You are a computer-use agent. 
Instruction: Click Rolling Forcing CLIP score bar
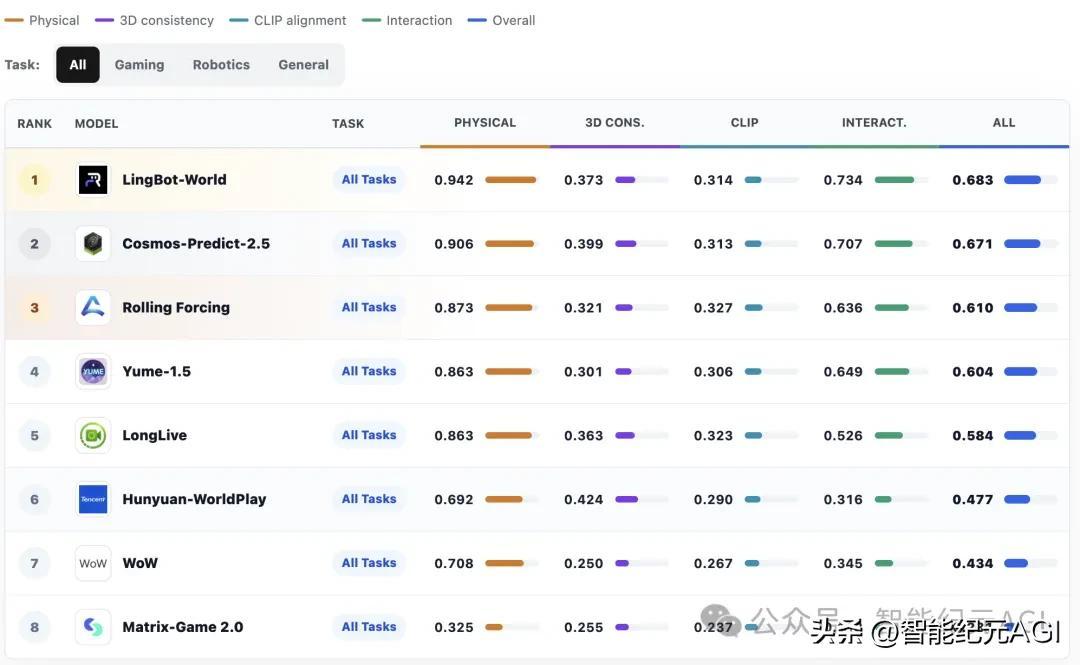coord(771,308)
